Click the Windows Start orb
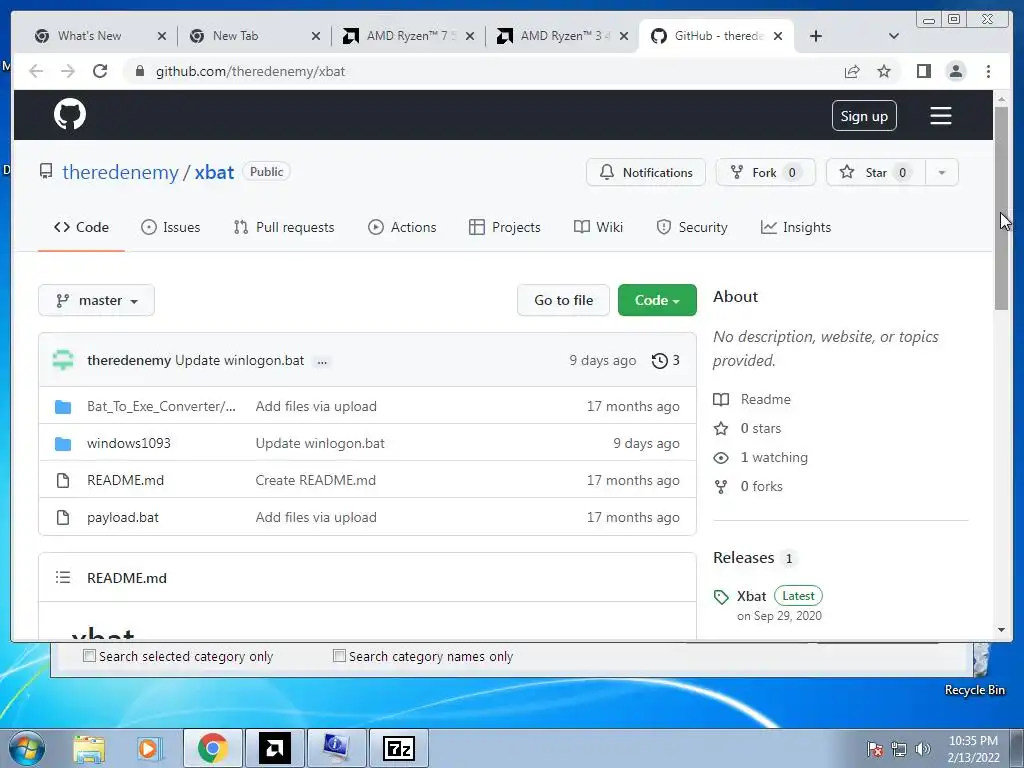Viewport: 1024px width, 768px height. pos(27,748)
